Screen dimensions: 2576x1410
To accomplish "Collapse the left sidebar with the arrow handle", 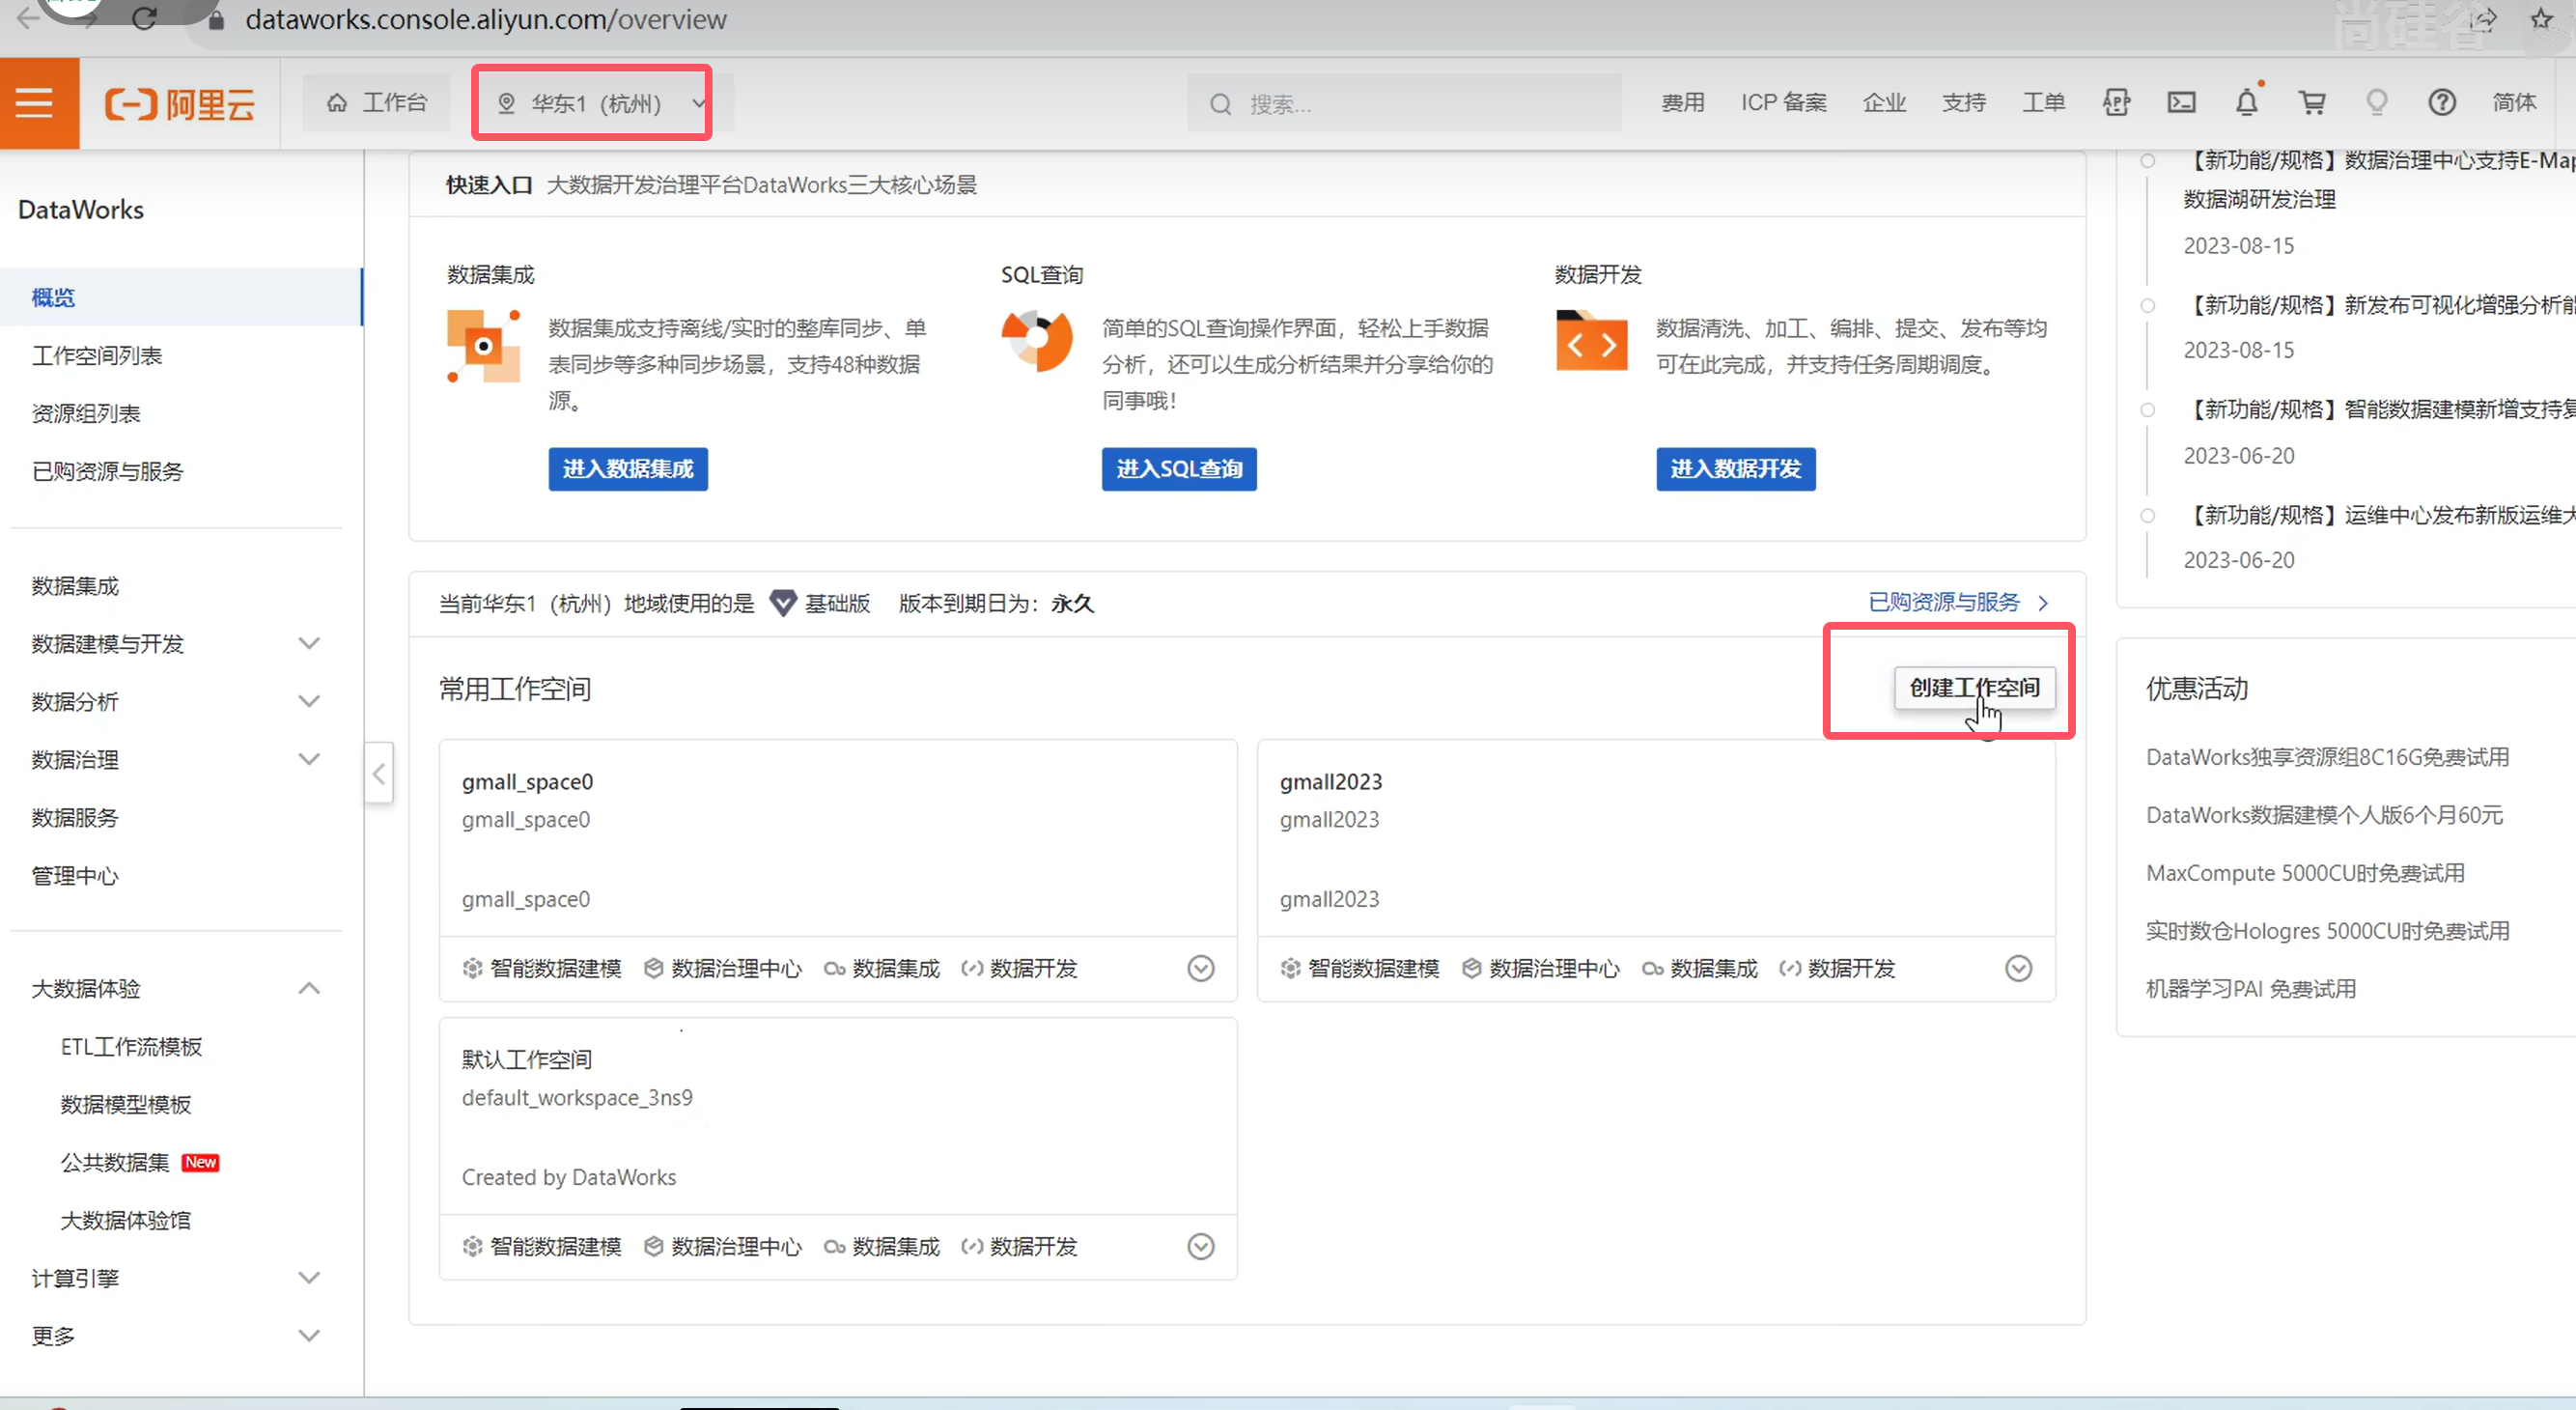I will (379, 773).
